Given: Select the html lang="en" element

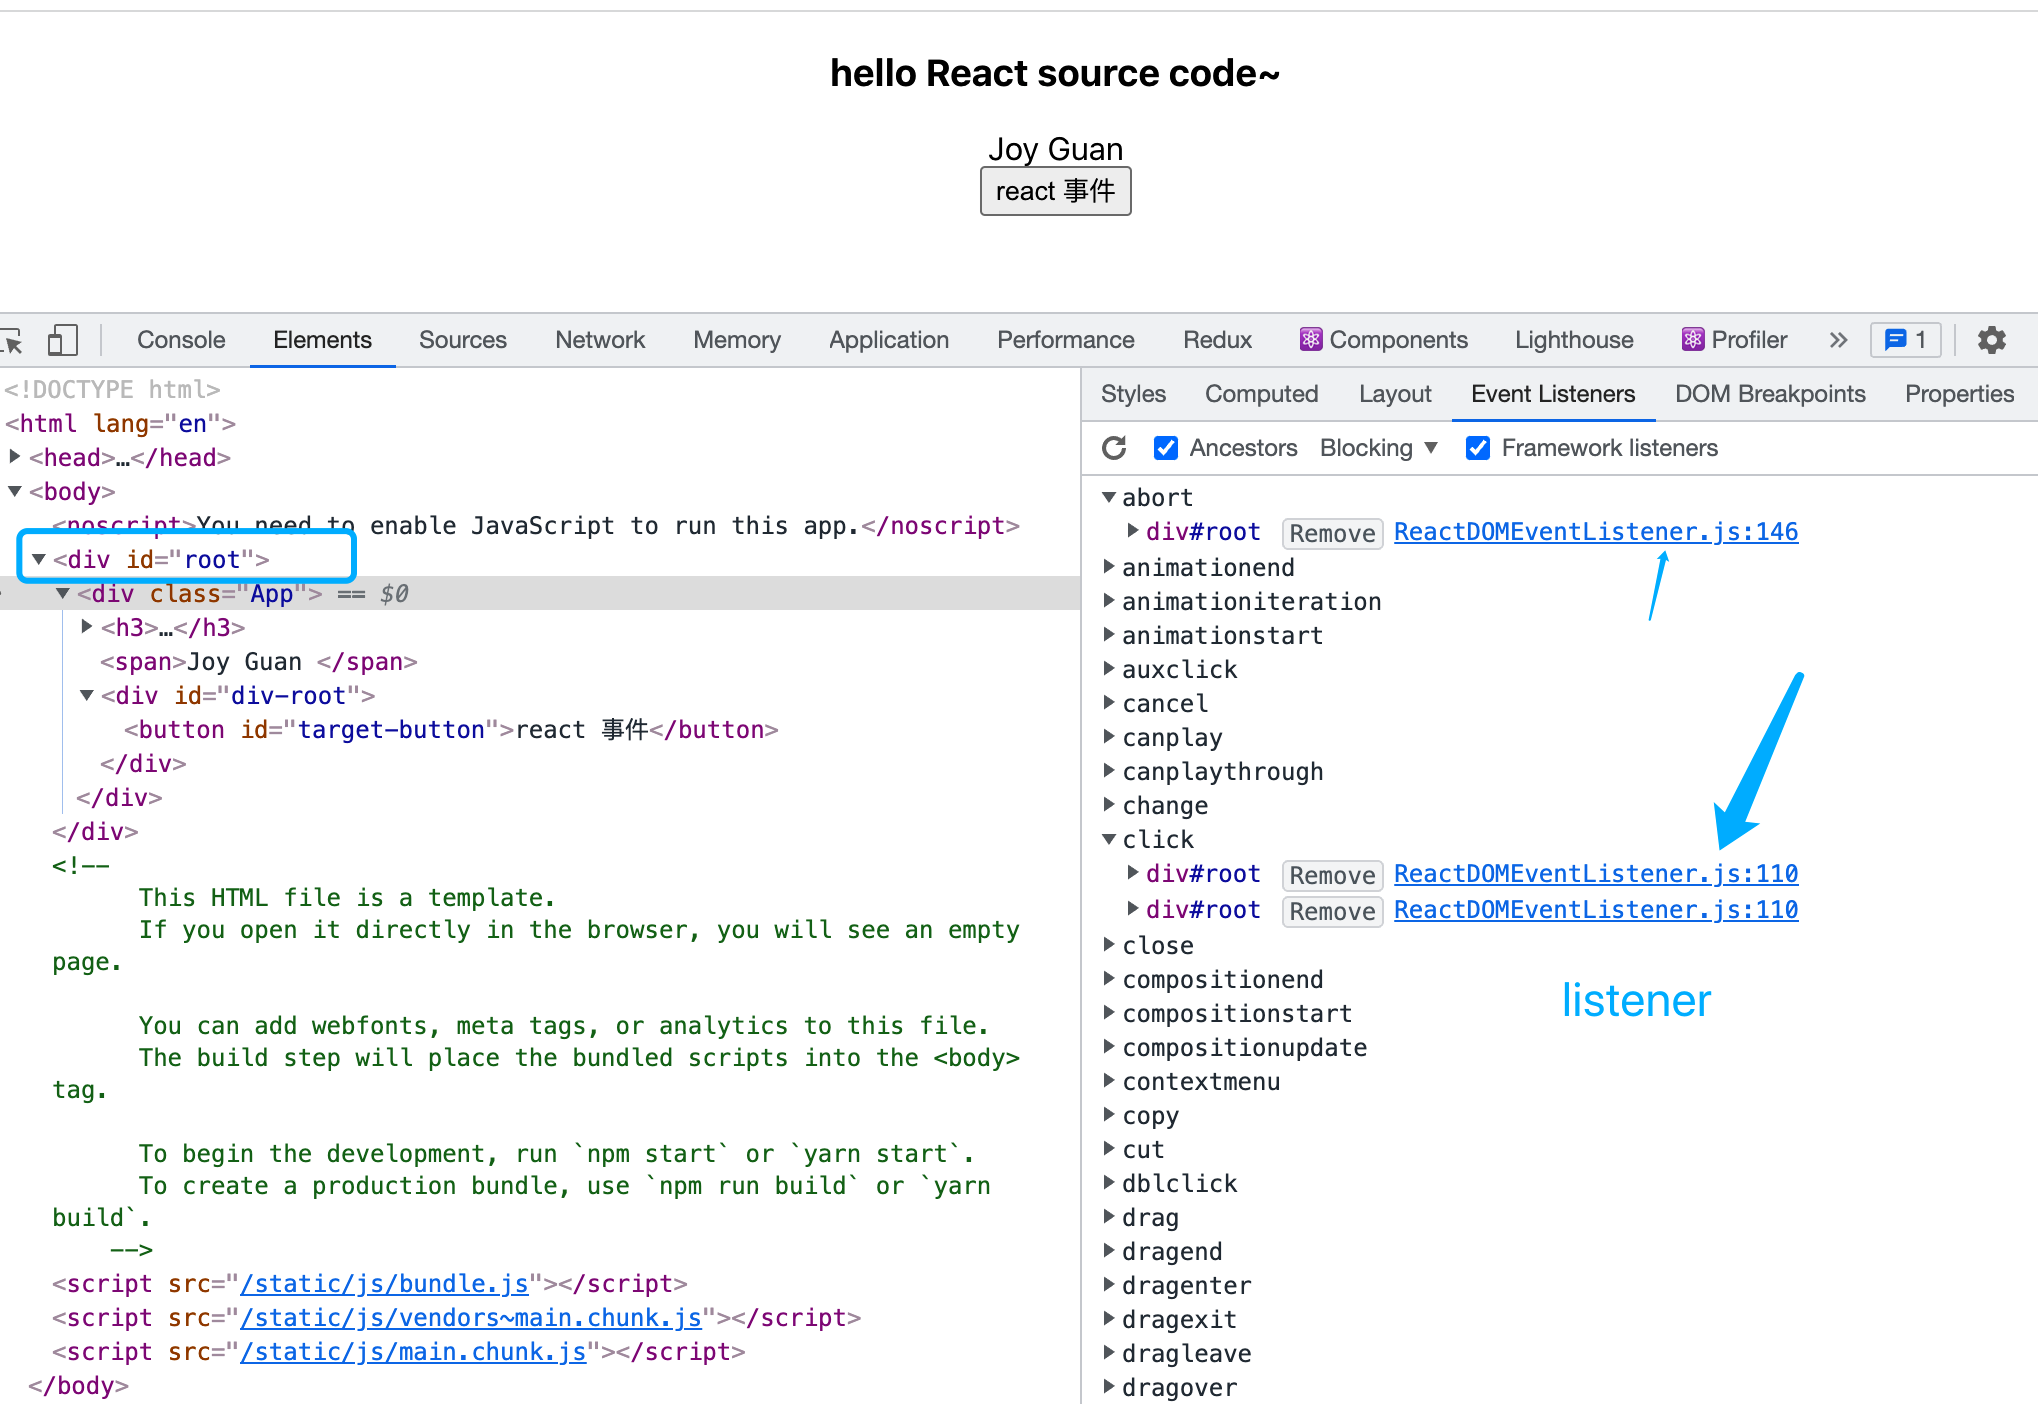Looking at the screenshot, I should pyautogui.click(x=120, y=424).
